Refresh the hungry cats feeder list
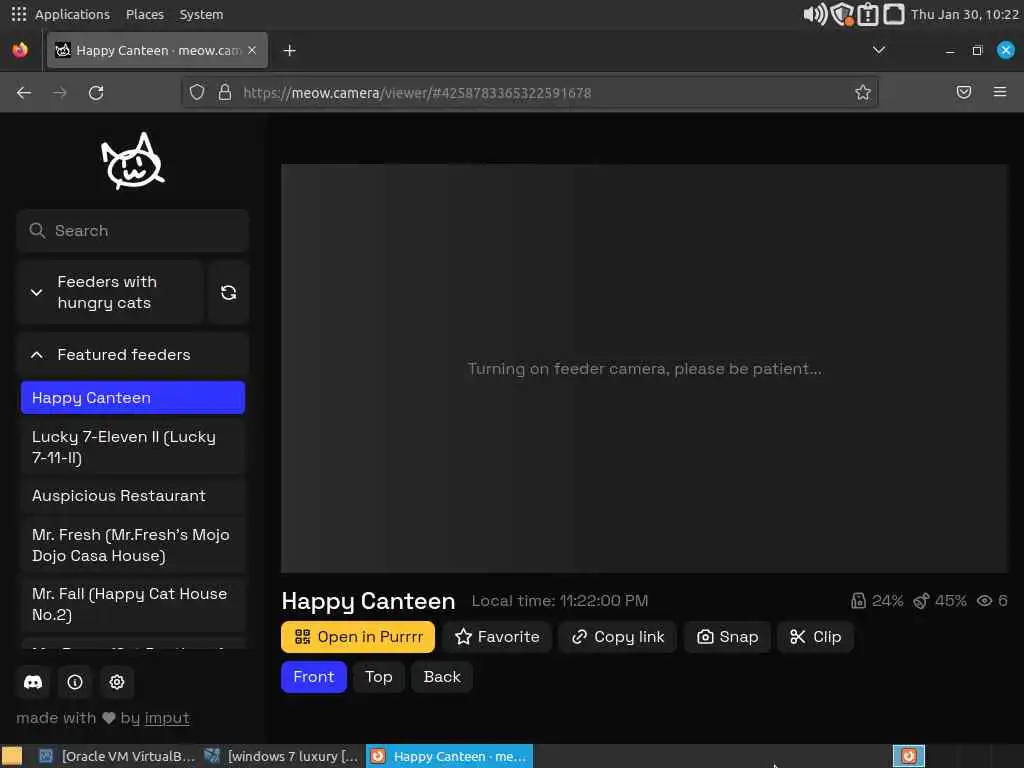Screen dimensions: 1024x768 [x=229, y=293]
